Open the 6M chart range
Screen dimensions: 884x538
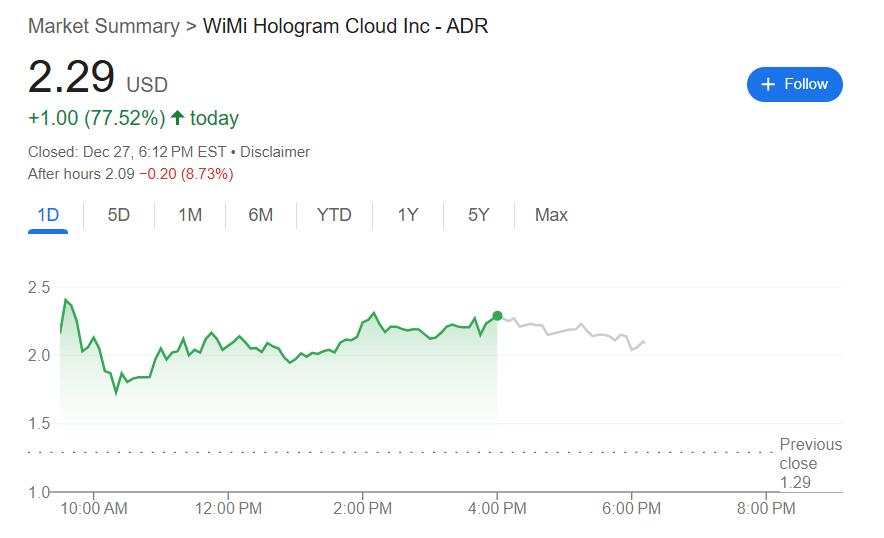[x=260, y=215]
